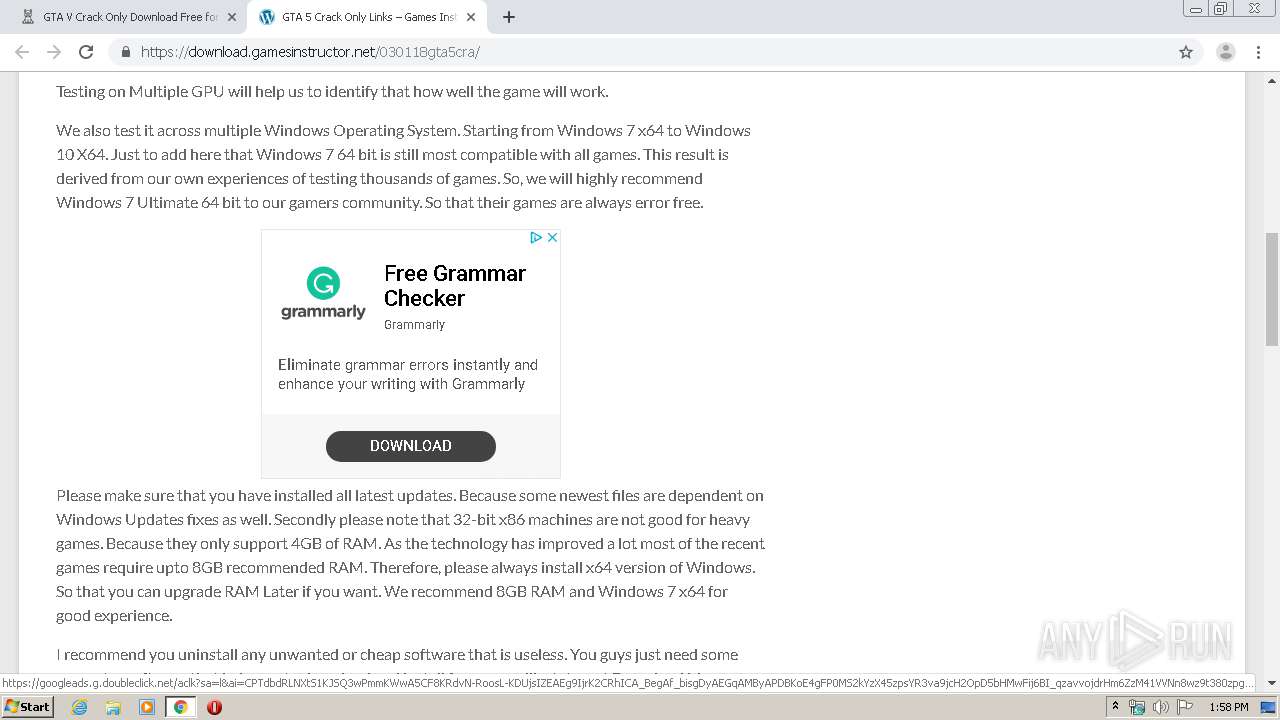Launch Internet Explorer from taskbar
The image size is (1280, 720).
79,707
